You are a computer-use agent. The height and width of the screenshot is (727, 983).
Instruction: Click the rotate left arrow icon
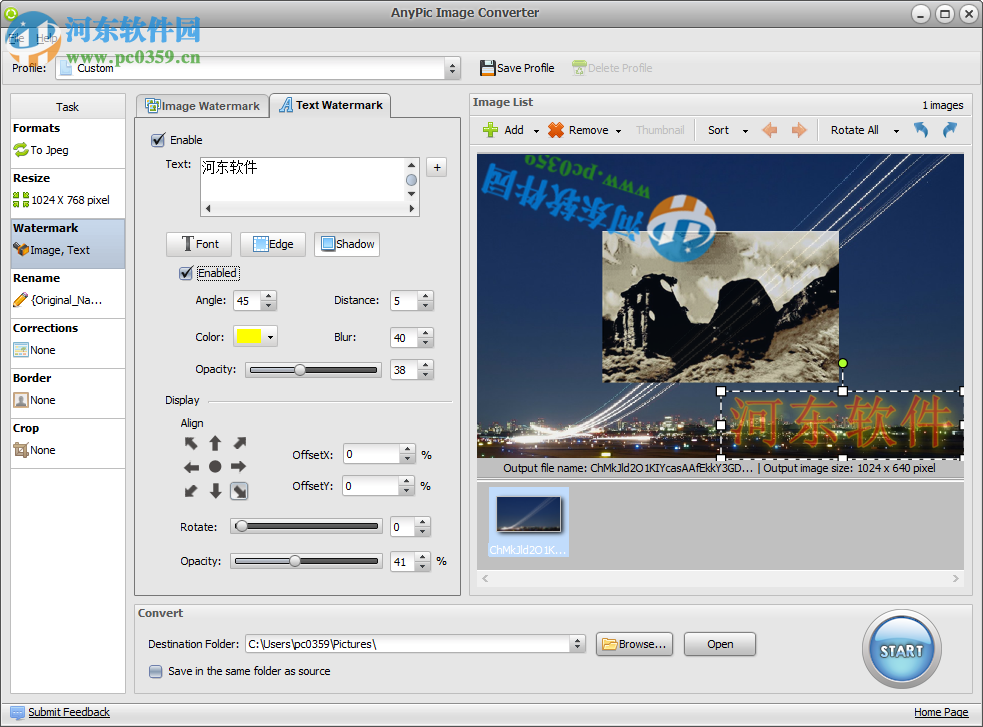click(x=921, y=130)
